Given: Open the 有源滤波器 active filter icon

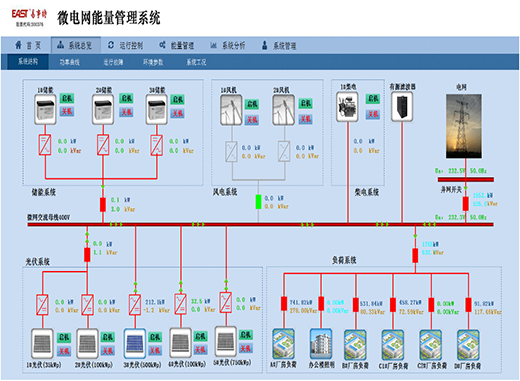Looking at the screenshot, I should coord(402,107).
